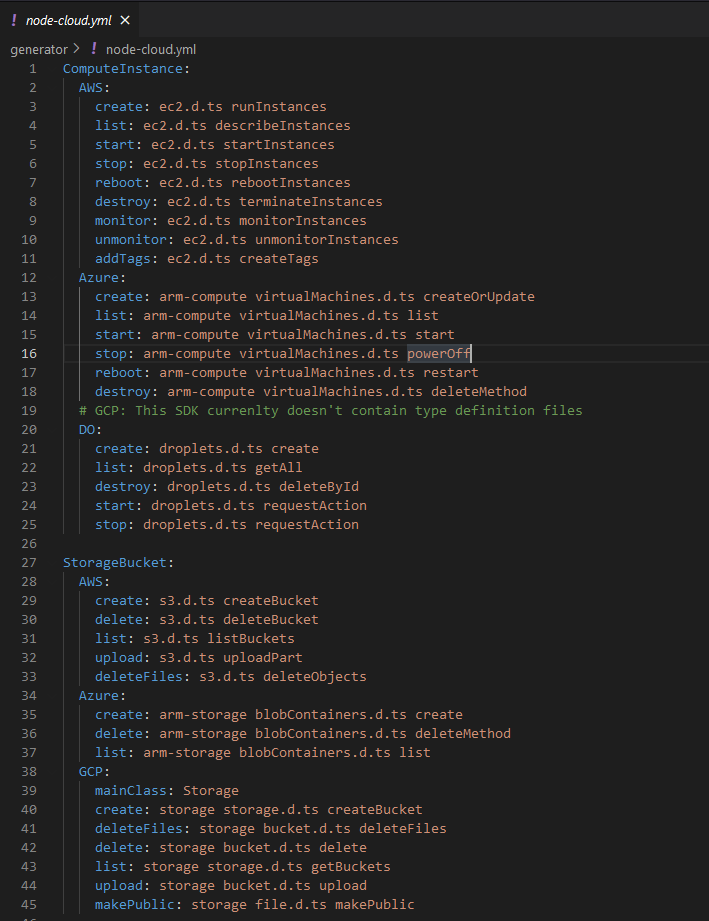Click the mainClass key on line 39
The width and height of the screenshot is (709, 921).
click(130, 791)
